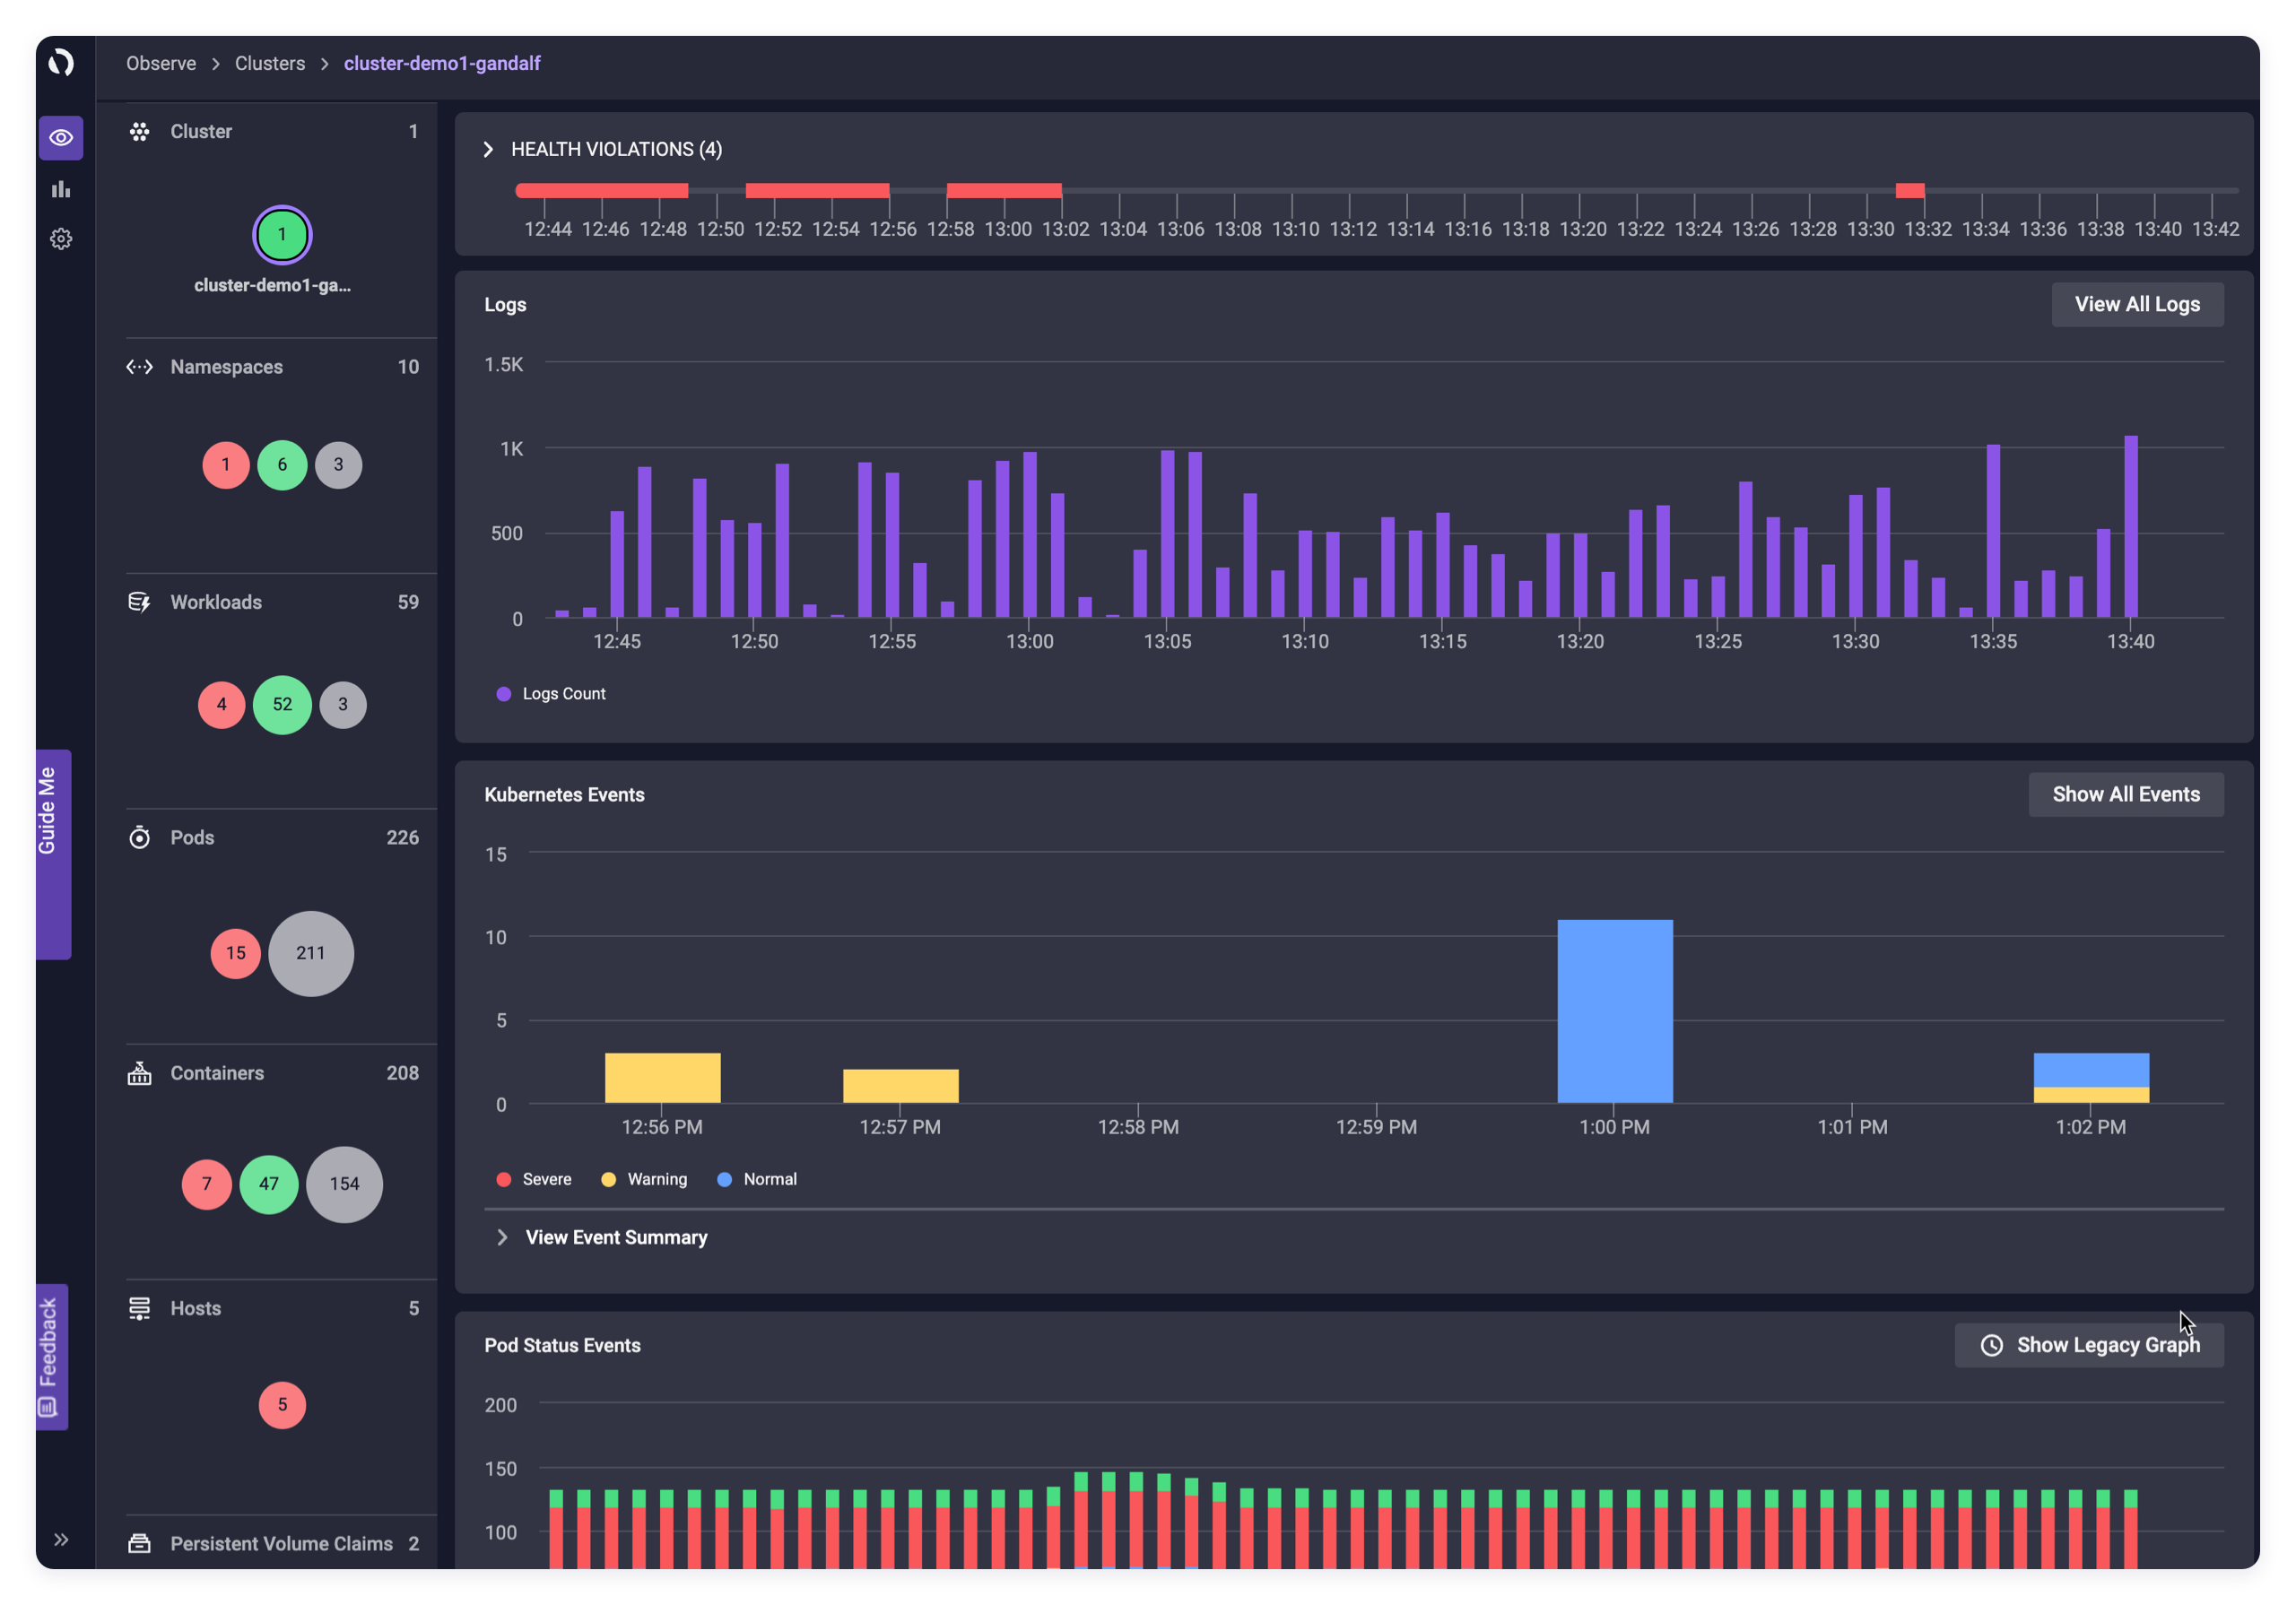Click the Guide Me tab on sidebar
Viewport: 2296px width, 1605px height.
[x=48, y=837]
